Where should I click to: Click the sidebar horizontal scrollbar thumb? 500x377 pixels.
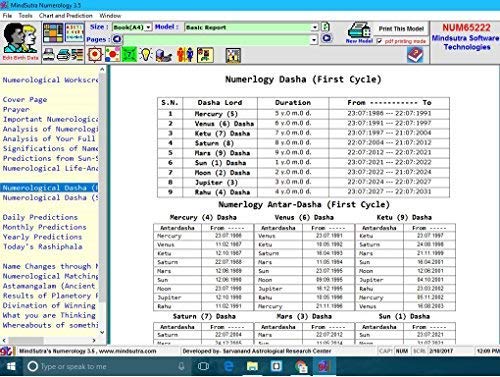coord(26,340)
